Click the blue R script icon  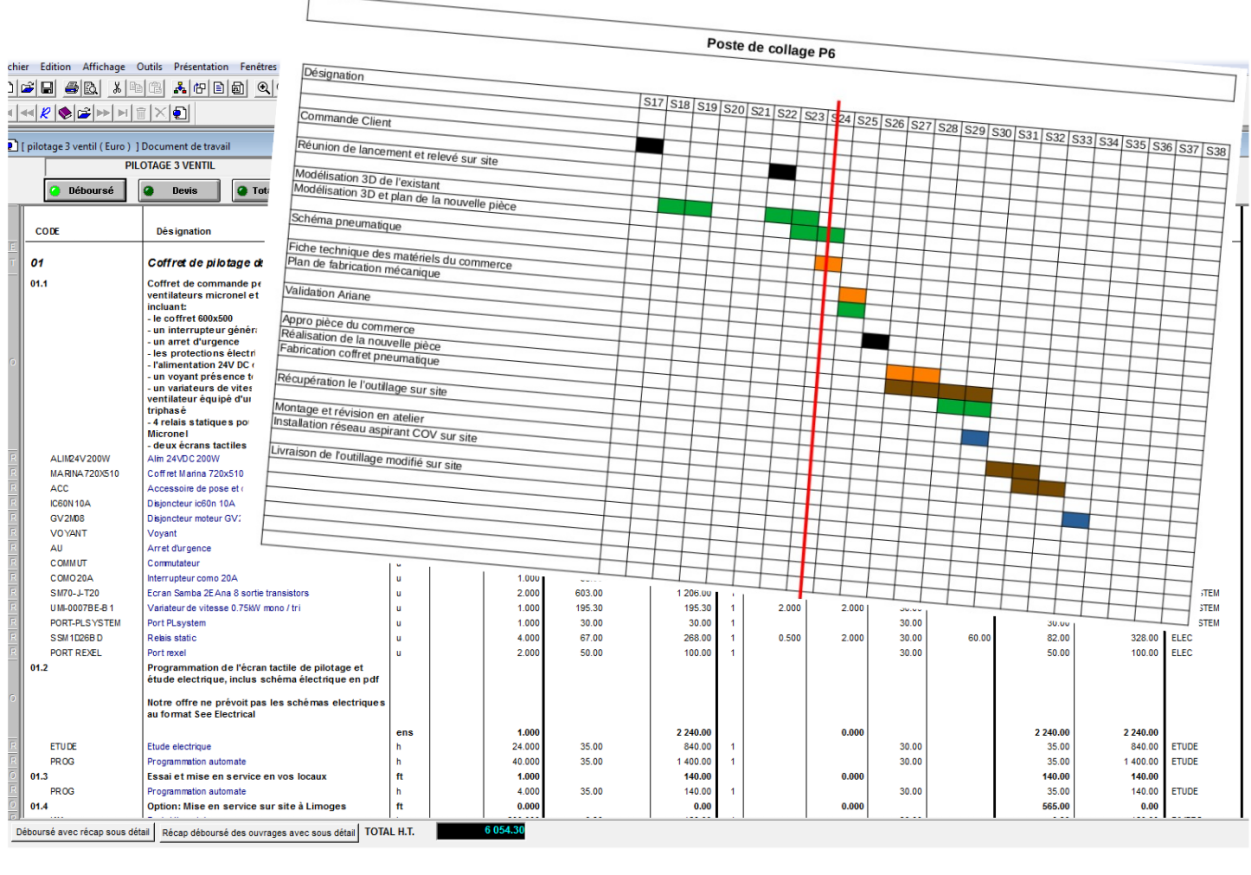pos(46,113)
